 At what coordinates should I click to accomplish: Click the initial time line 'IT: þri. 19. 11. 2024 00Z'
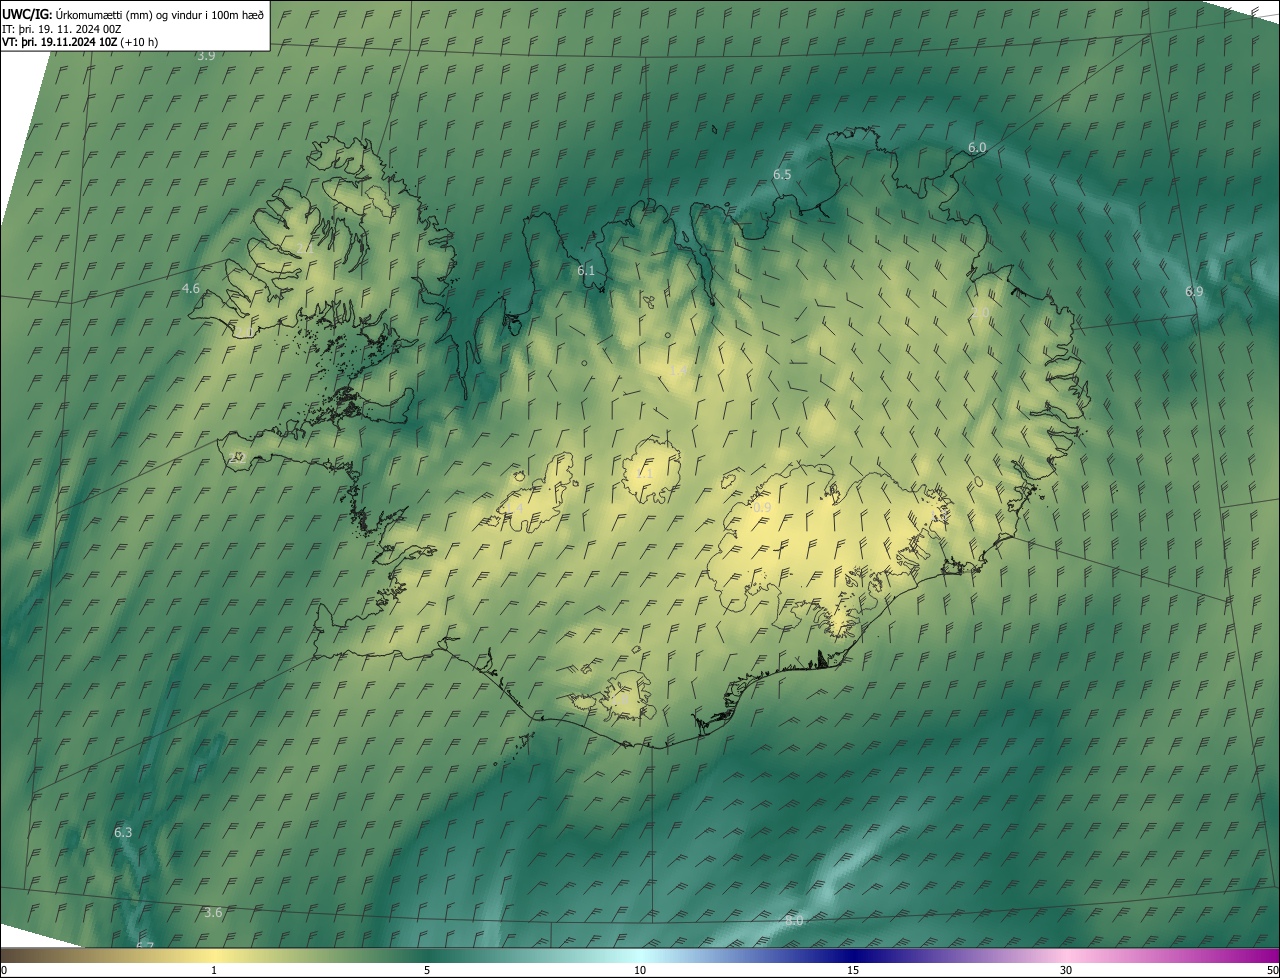[x=61, y=29]
